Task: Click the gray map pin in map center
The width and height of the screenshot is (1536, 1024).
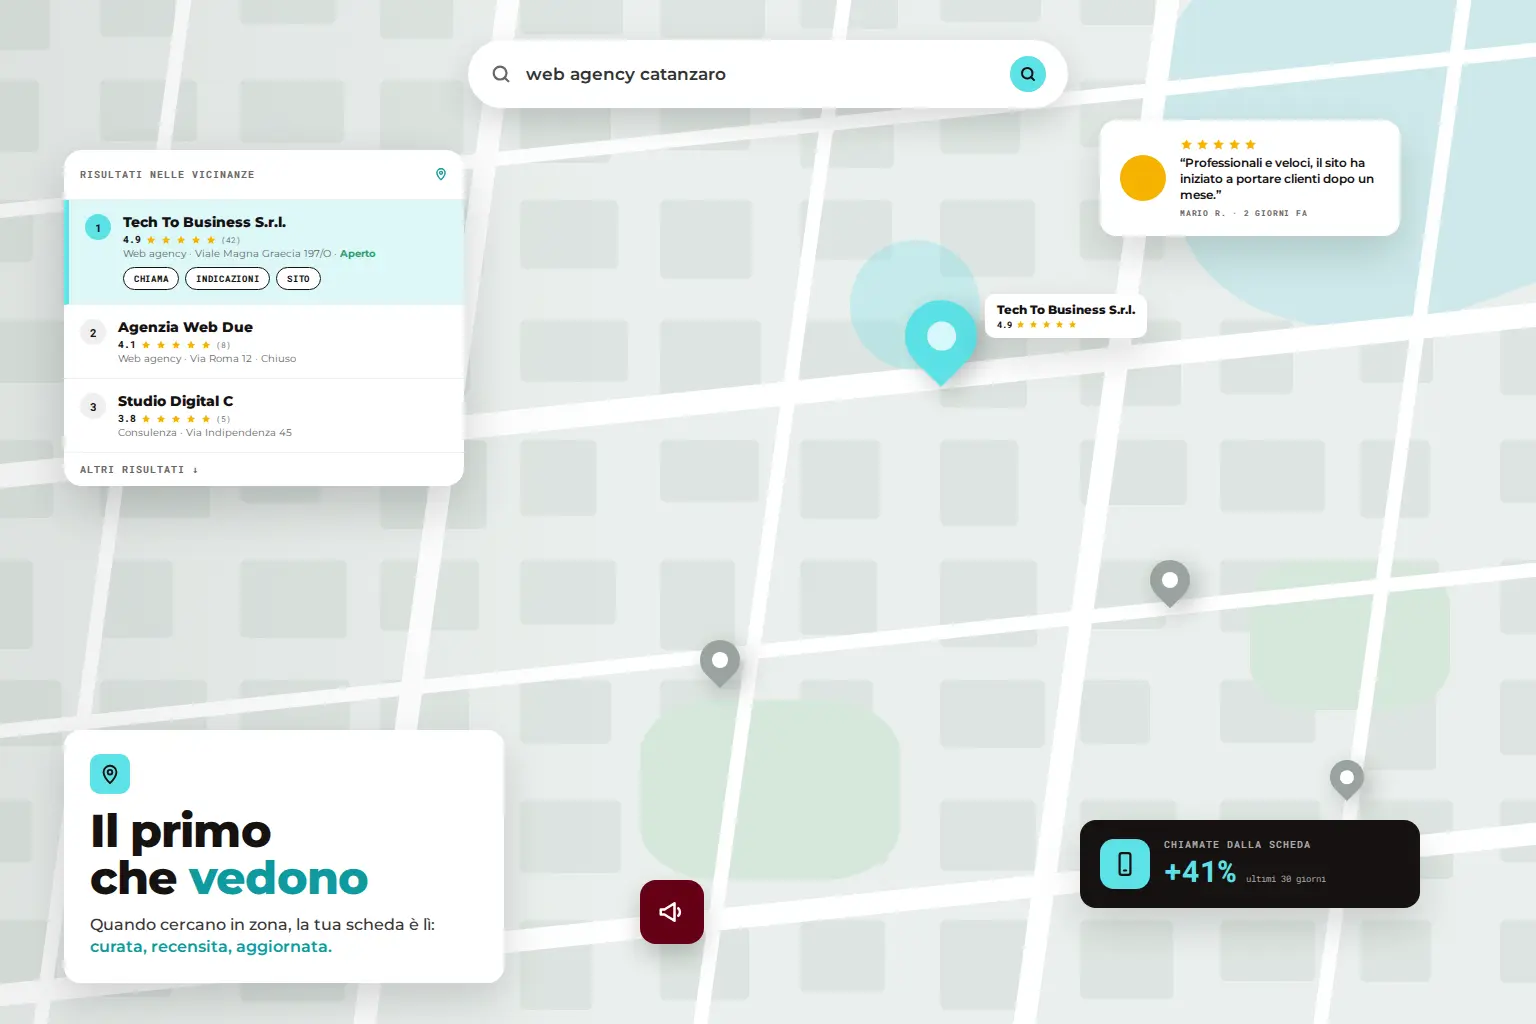Action: click(x=720, y=664)
